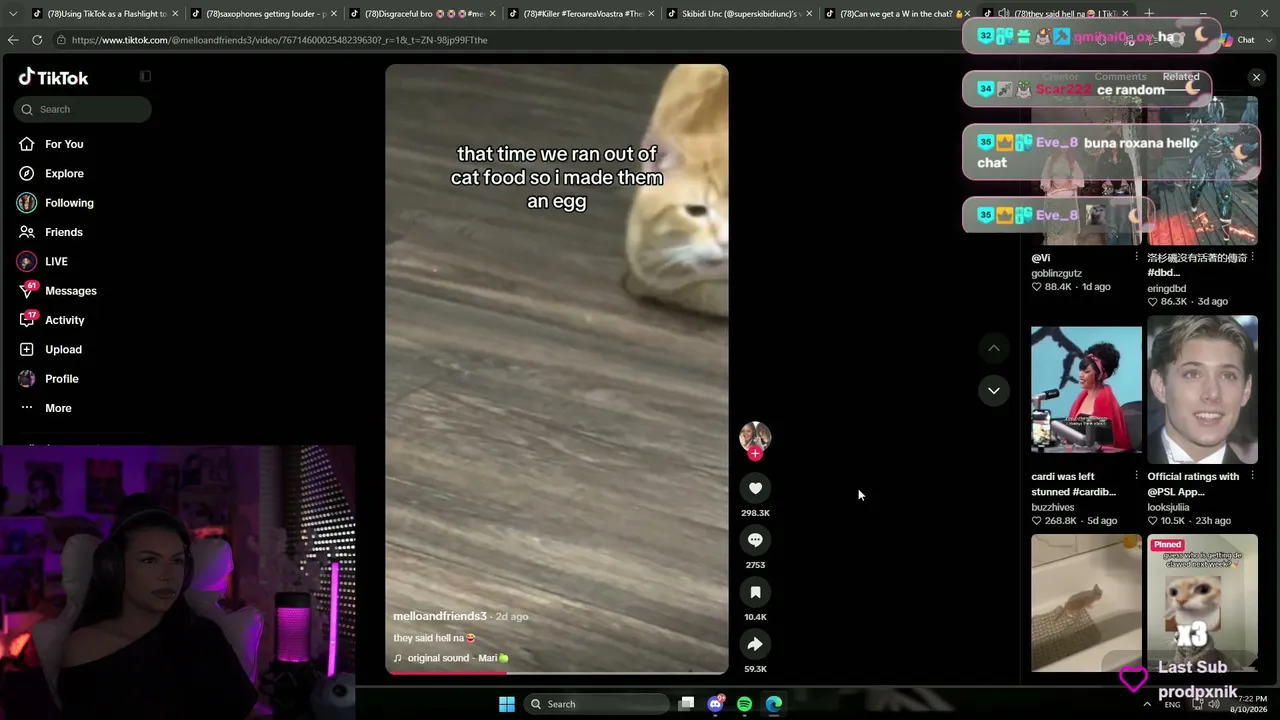Seek on the video progress bar
This screenshot has height=720, width=1280.
pyautogui.click(x=557, y=672)
